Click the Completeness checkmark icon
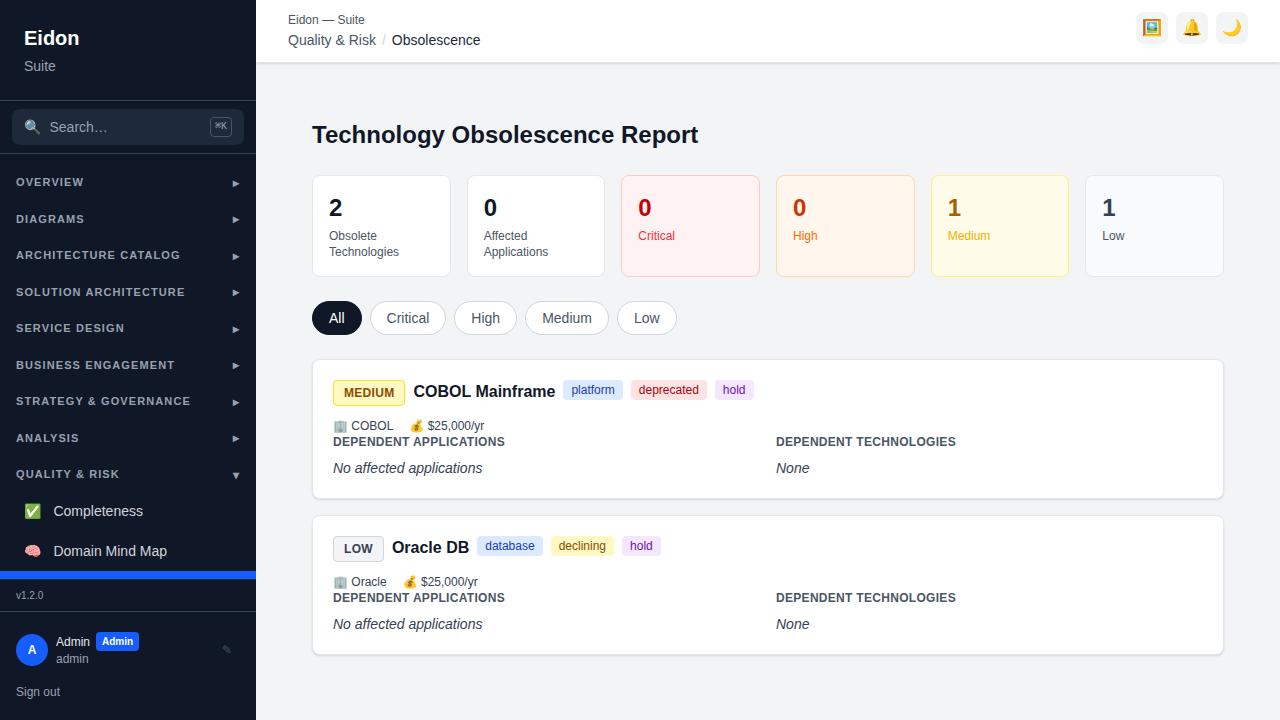 33,511
